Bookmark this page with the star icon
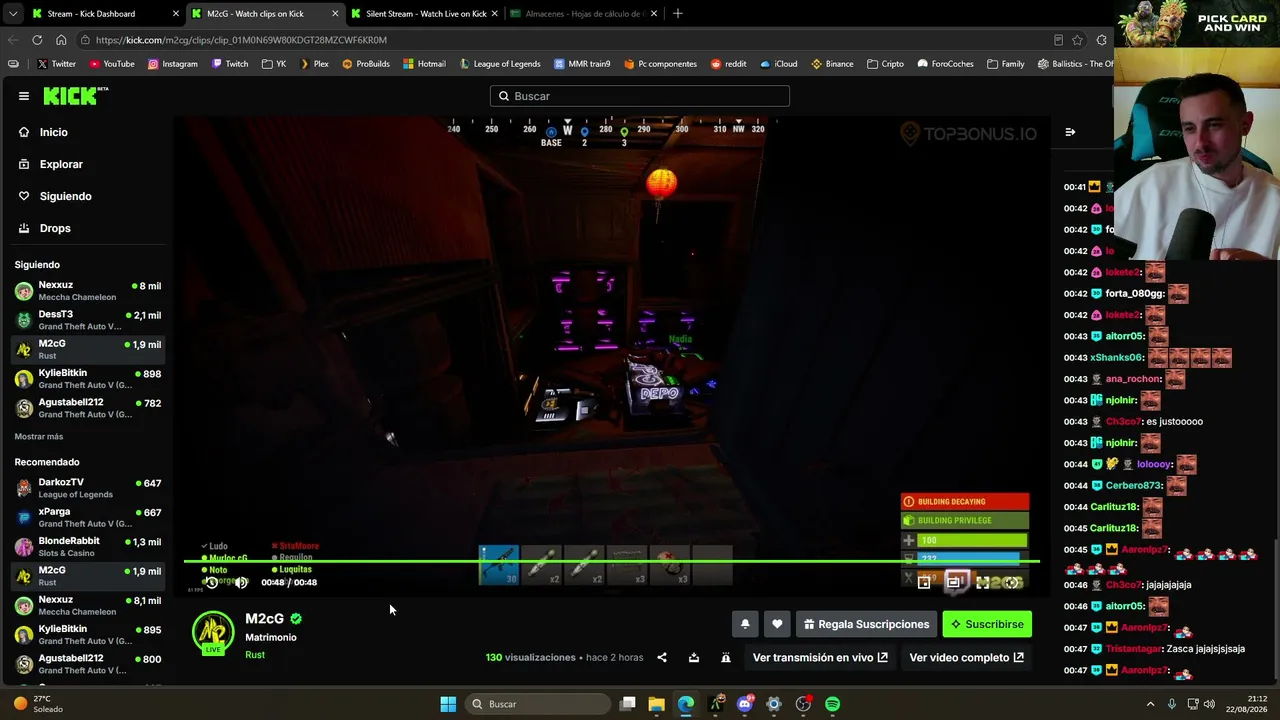1280x720 pixels. [1077, 40]
